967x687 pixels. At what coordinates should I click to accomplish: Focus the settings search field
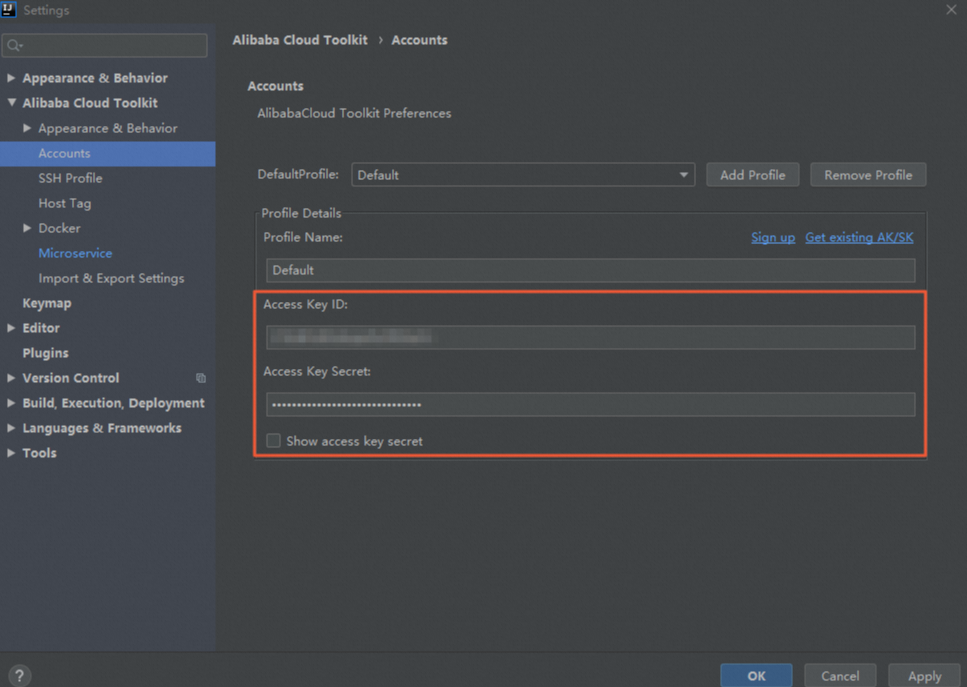pos(105,46)
